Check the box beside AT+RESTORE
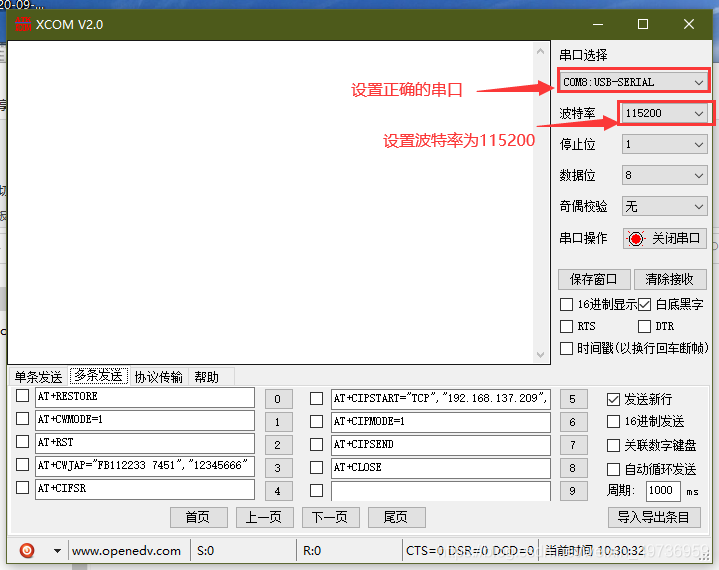Image resolution: width=719 pixels, height=570 pixels. pyautogui.click(x=22, y=396)
